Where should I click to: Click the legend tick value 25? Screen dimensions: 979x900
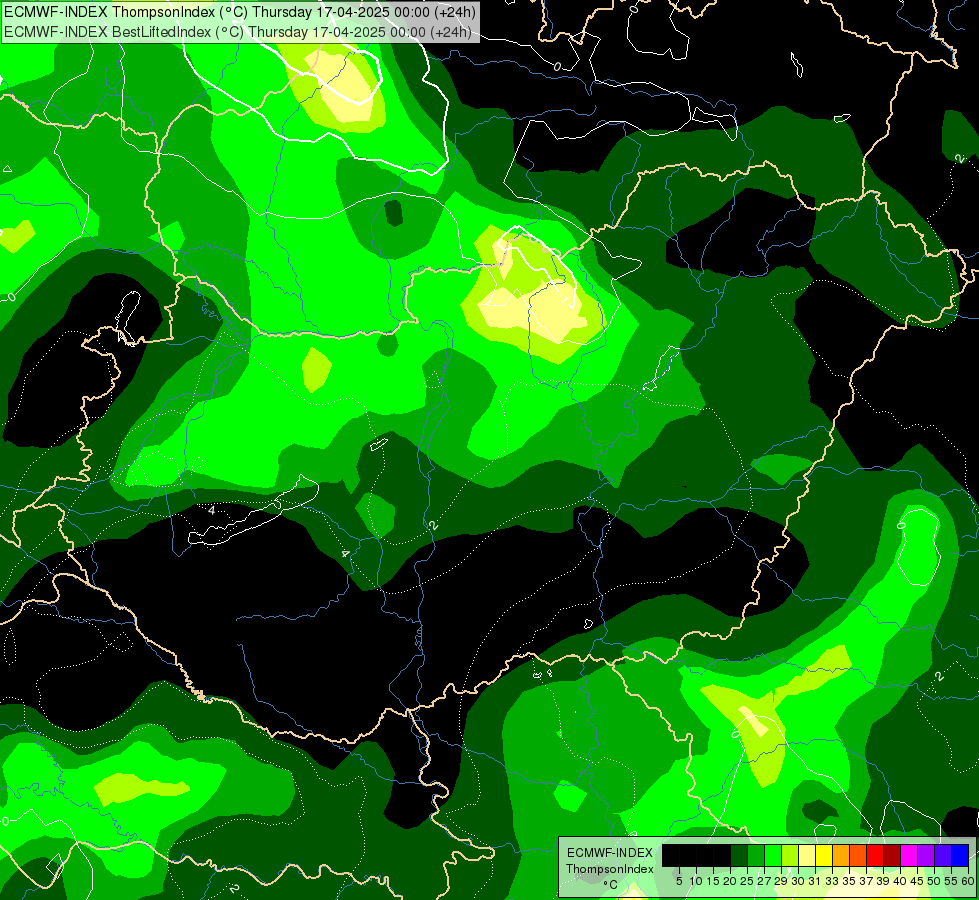(747, 881)
